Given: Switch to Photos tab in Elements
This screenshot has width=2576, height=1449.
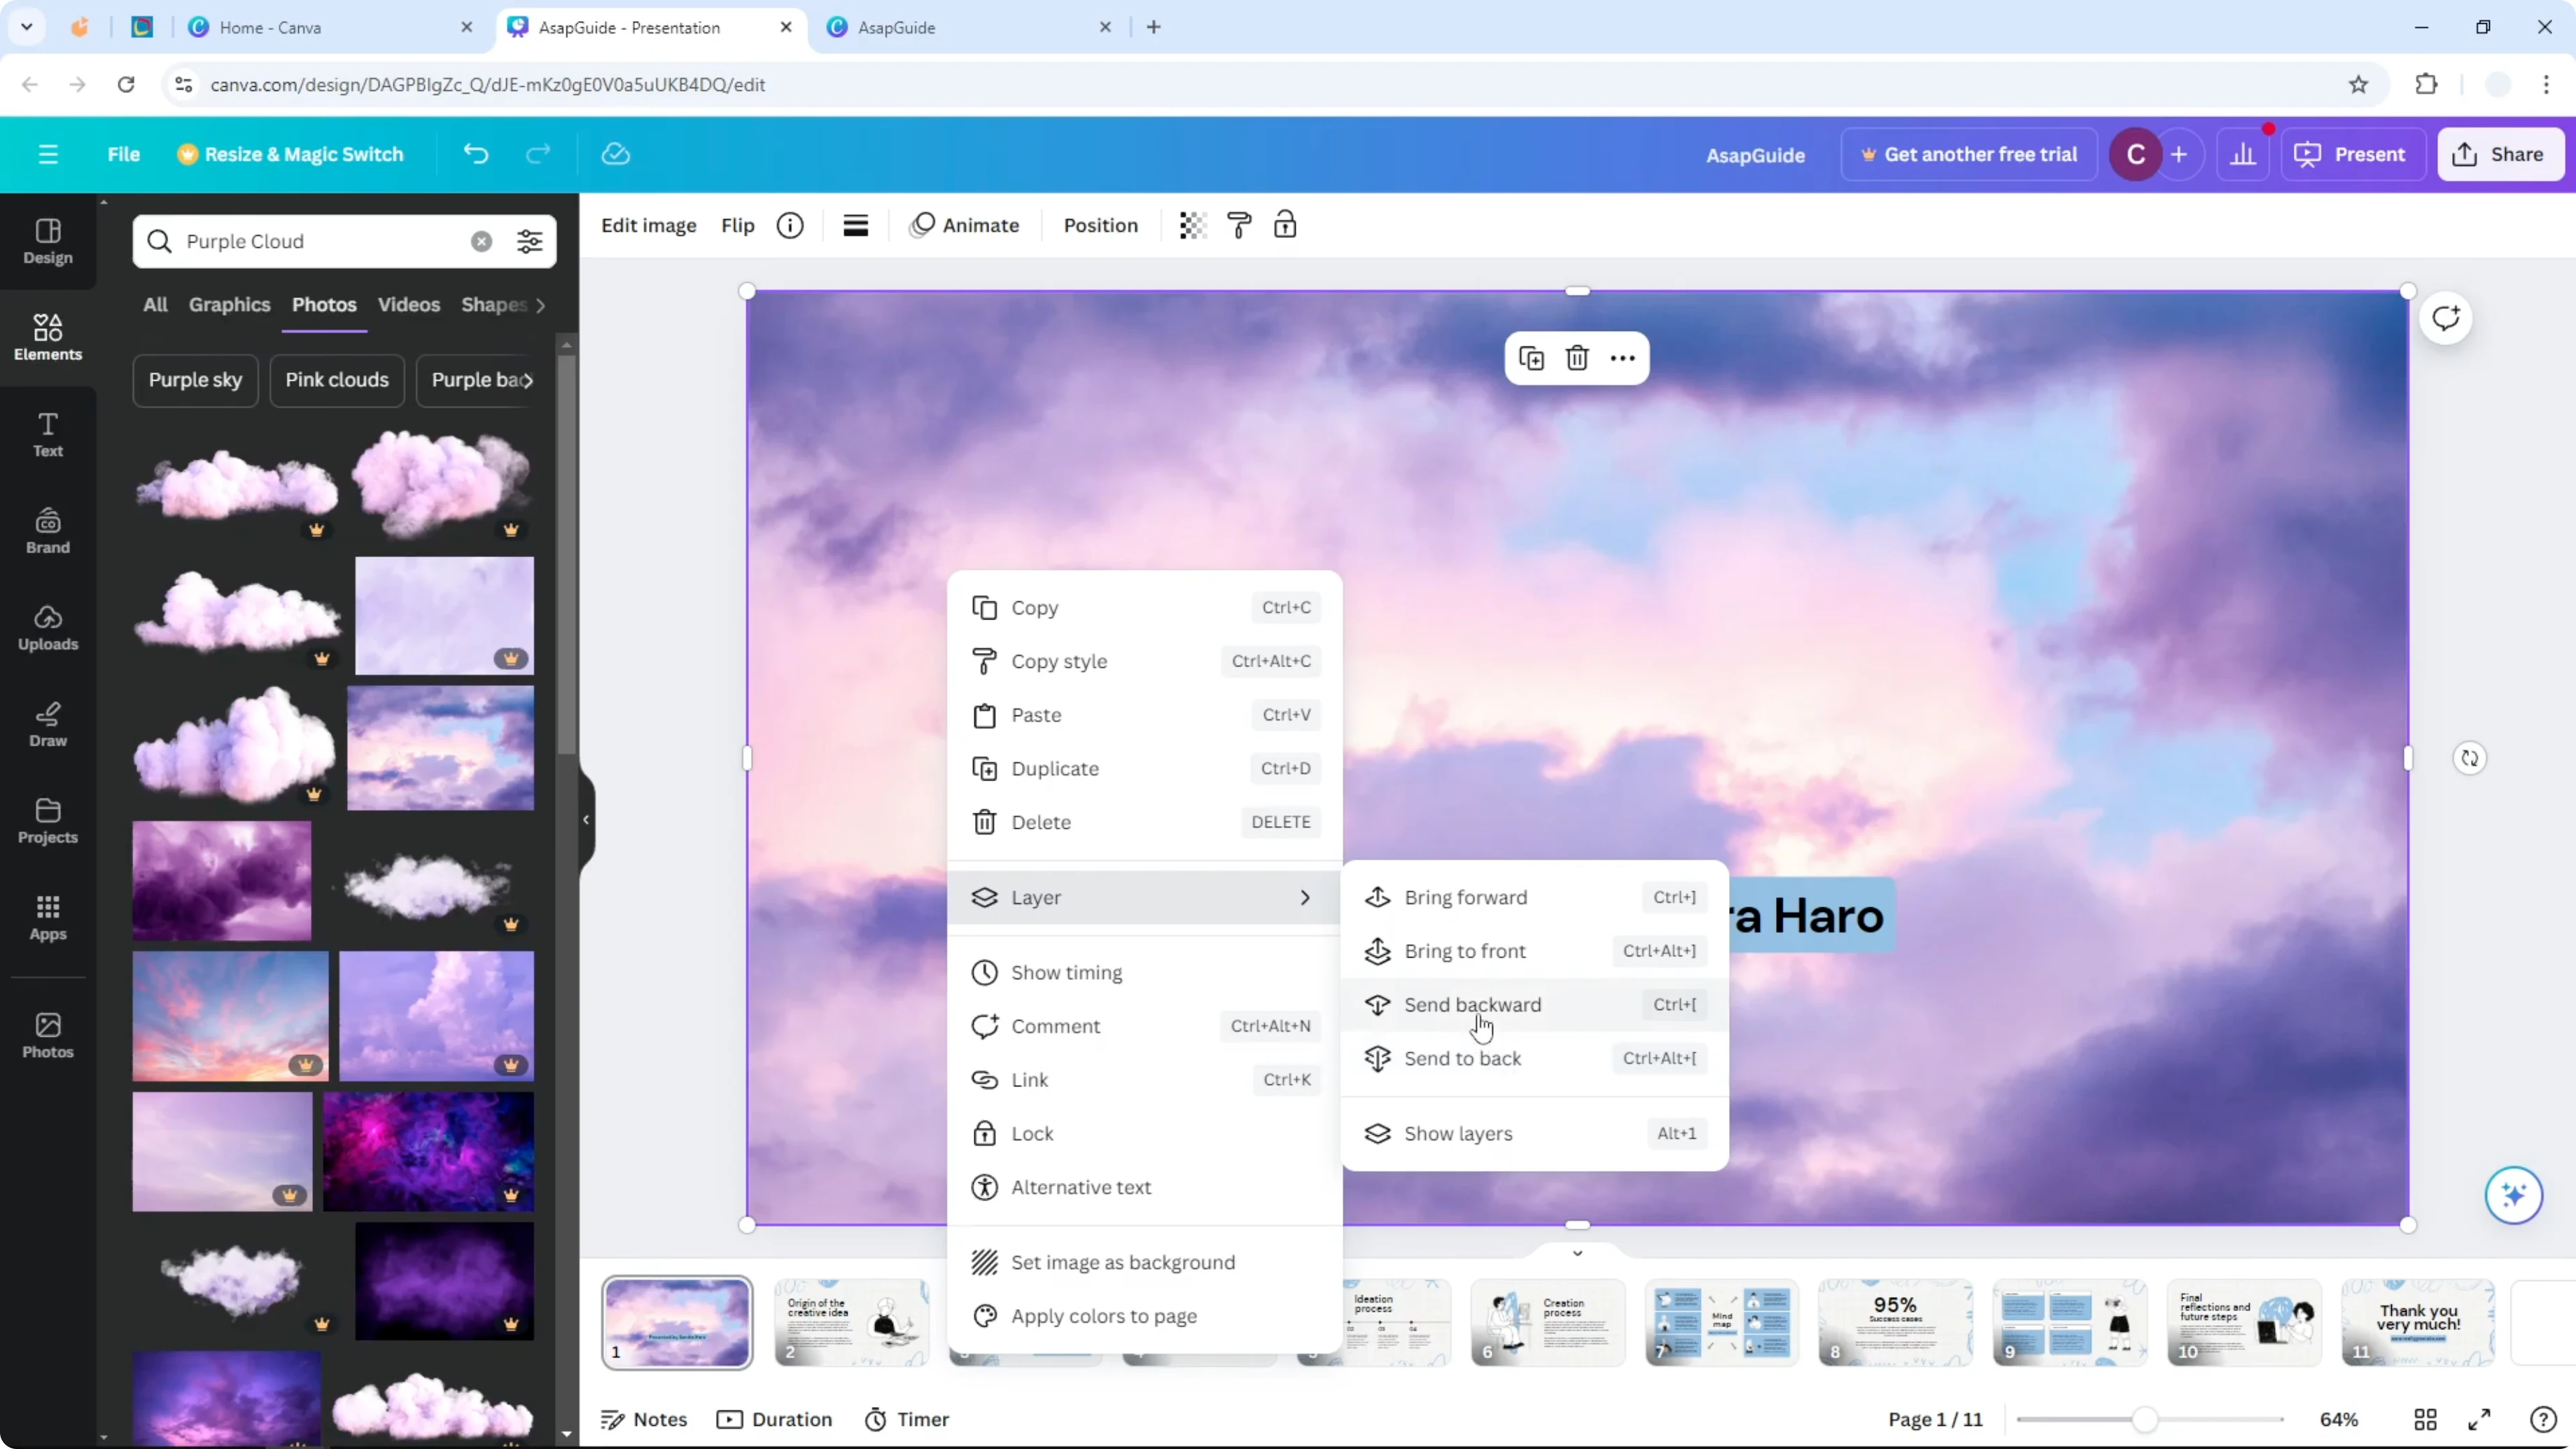Looking at the screenshot, I should [x=324, y=305].
